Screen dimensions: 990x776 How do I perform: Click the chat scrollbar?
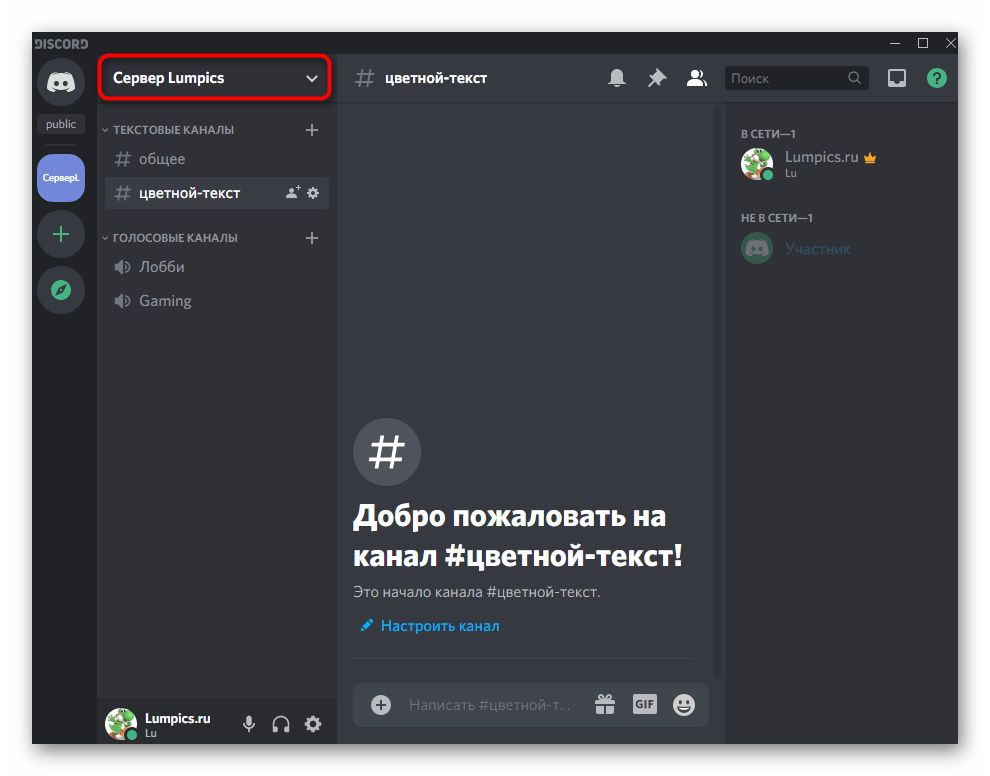click(717, 391)
